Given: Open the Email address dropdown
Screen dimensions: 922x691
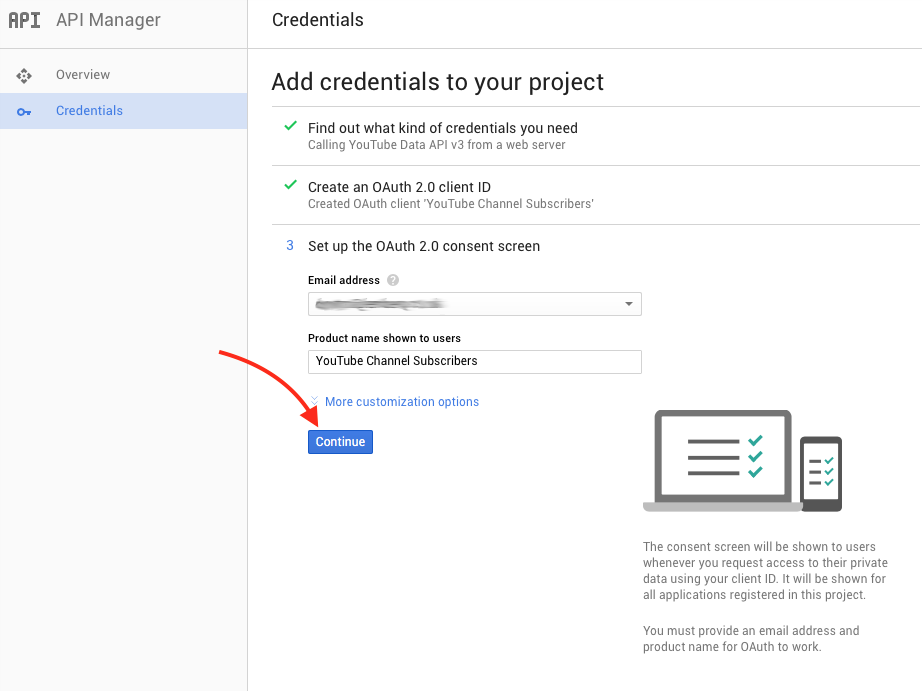Looking at the screenshot, I should click(x=475, y=304).
